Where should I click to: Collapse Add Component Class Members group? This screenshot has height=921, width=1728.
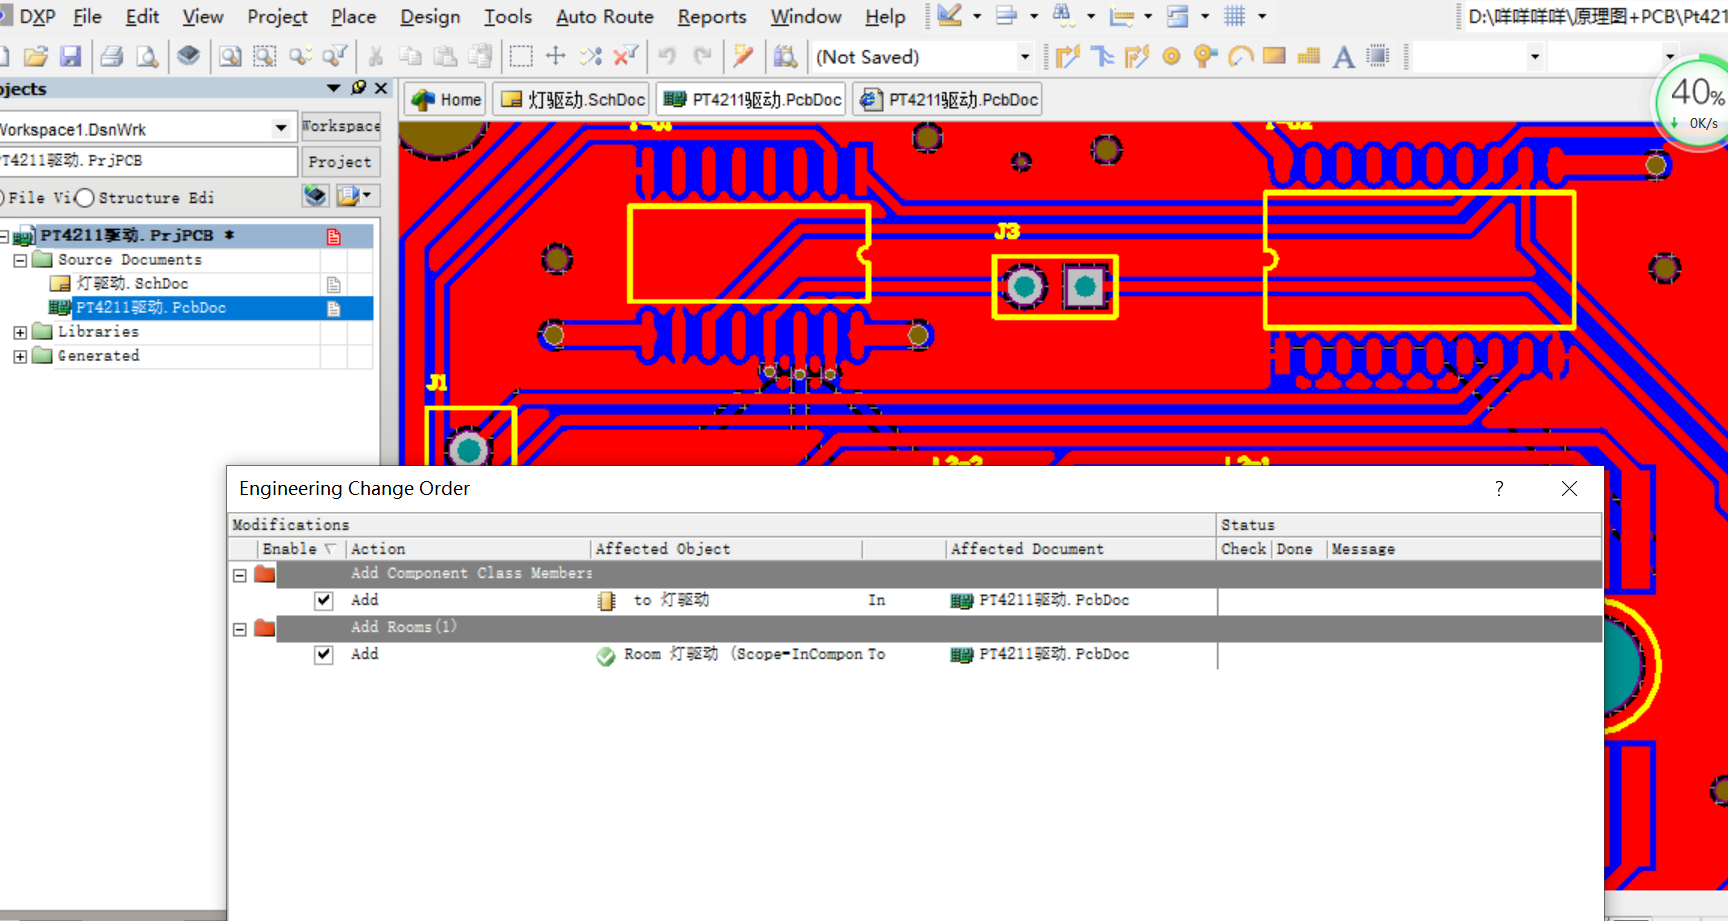click(240, 575)
